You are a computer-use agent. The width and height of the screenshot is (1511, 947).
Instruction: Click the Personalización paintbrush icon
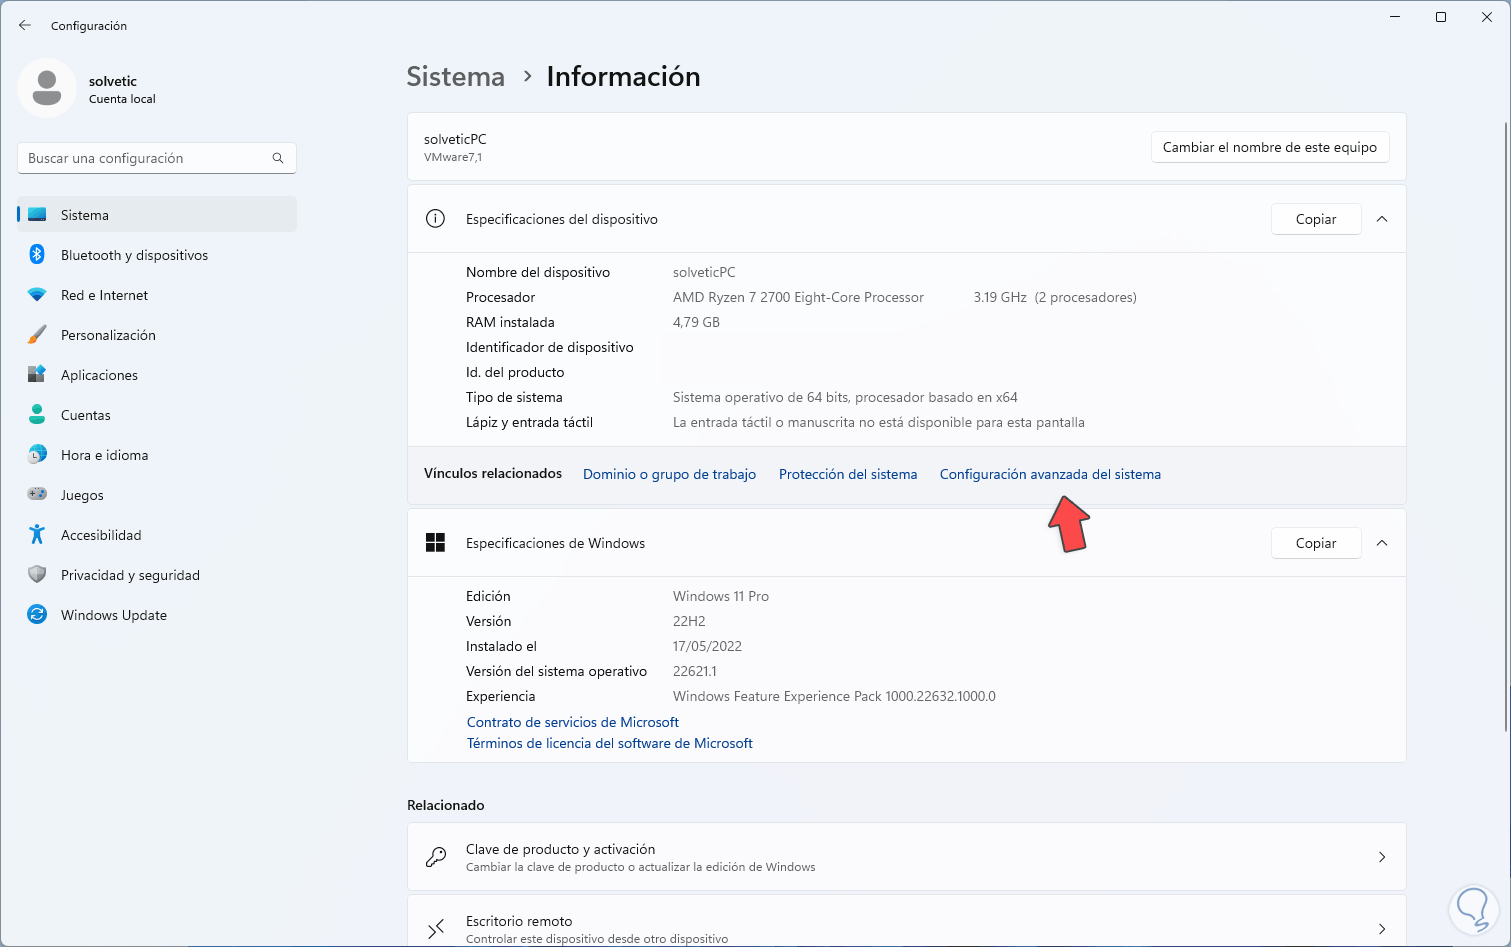[x=37, y=335]
